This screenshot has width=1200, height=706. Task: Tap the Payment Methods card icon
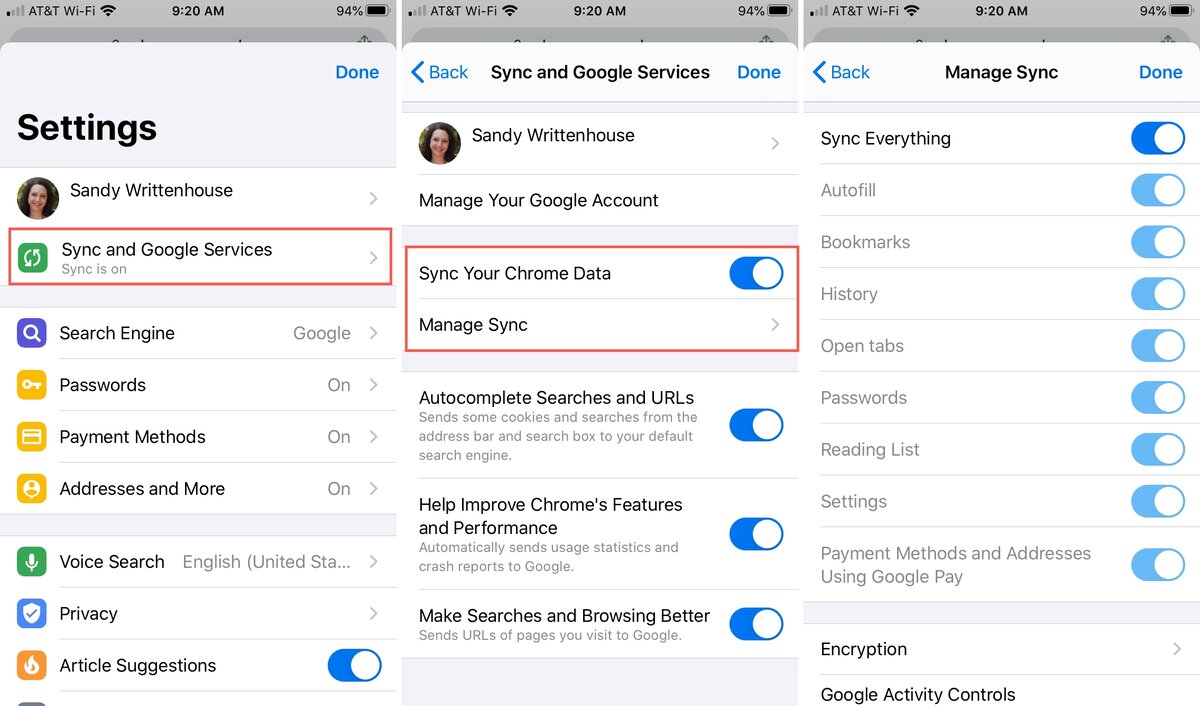32,437
